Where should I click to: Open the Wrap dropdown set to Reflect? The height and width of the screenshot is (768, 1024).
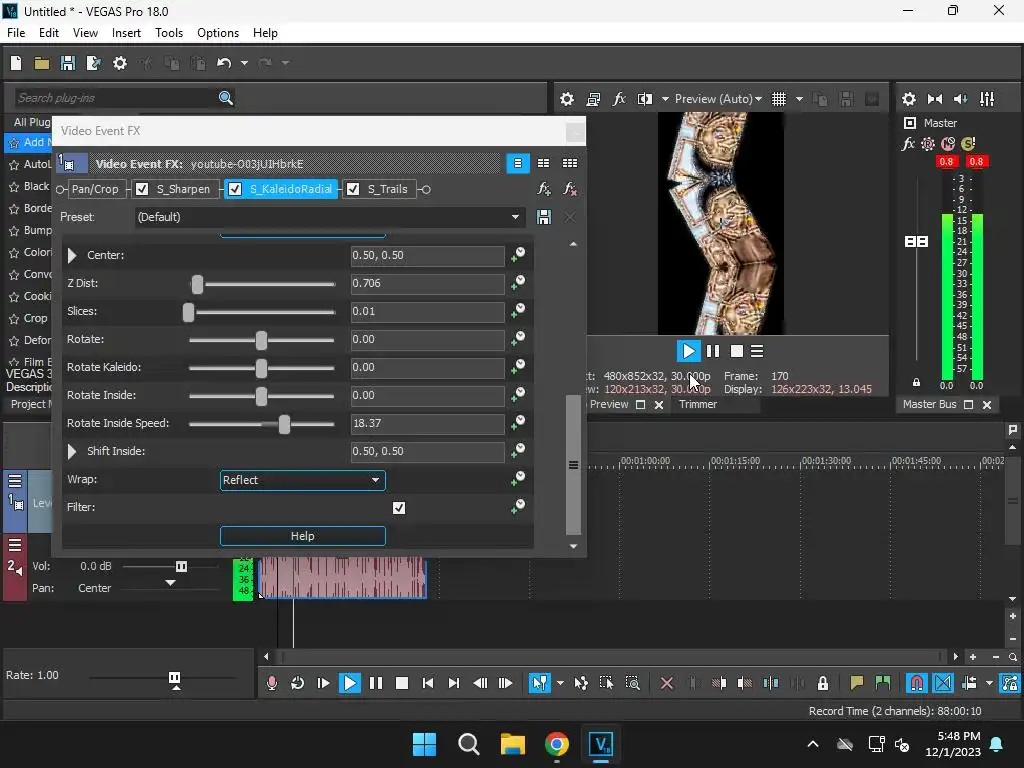click(x=302, y=480)
